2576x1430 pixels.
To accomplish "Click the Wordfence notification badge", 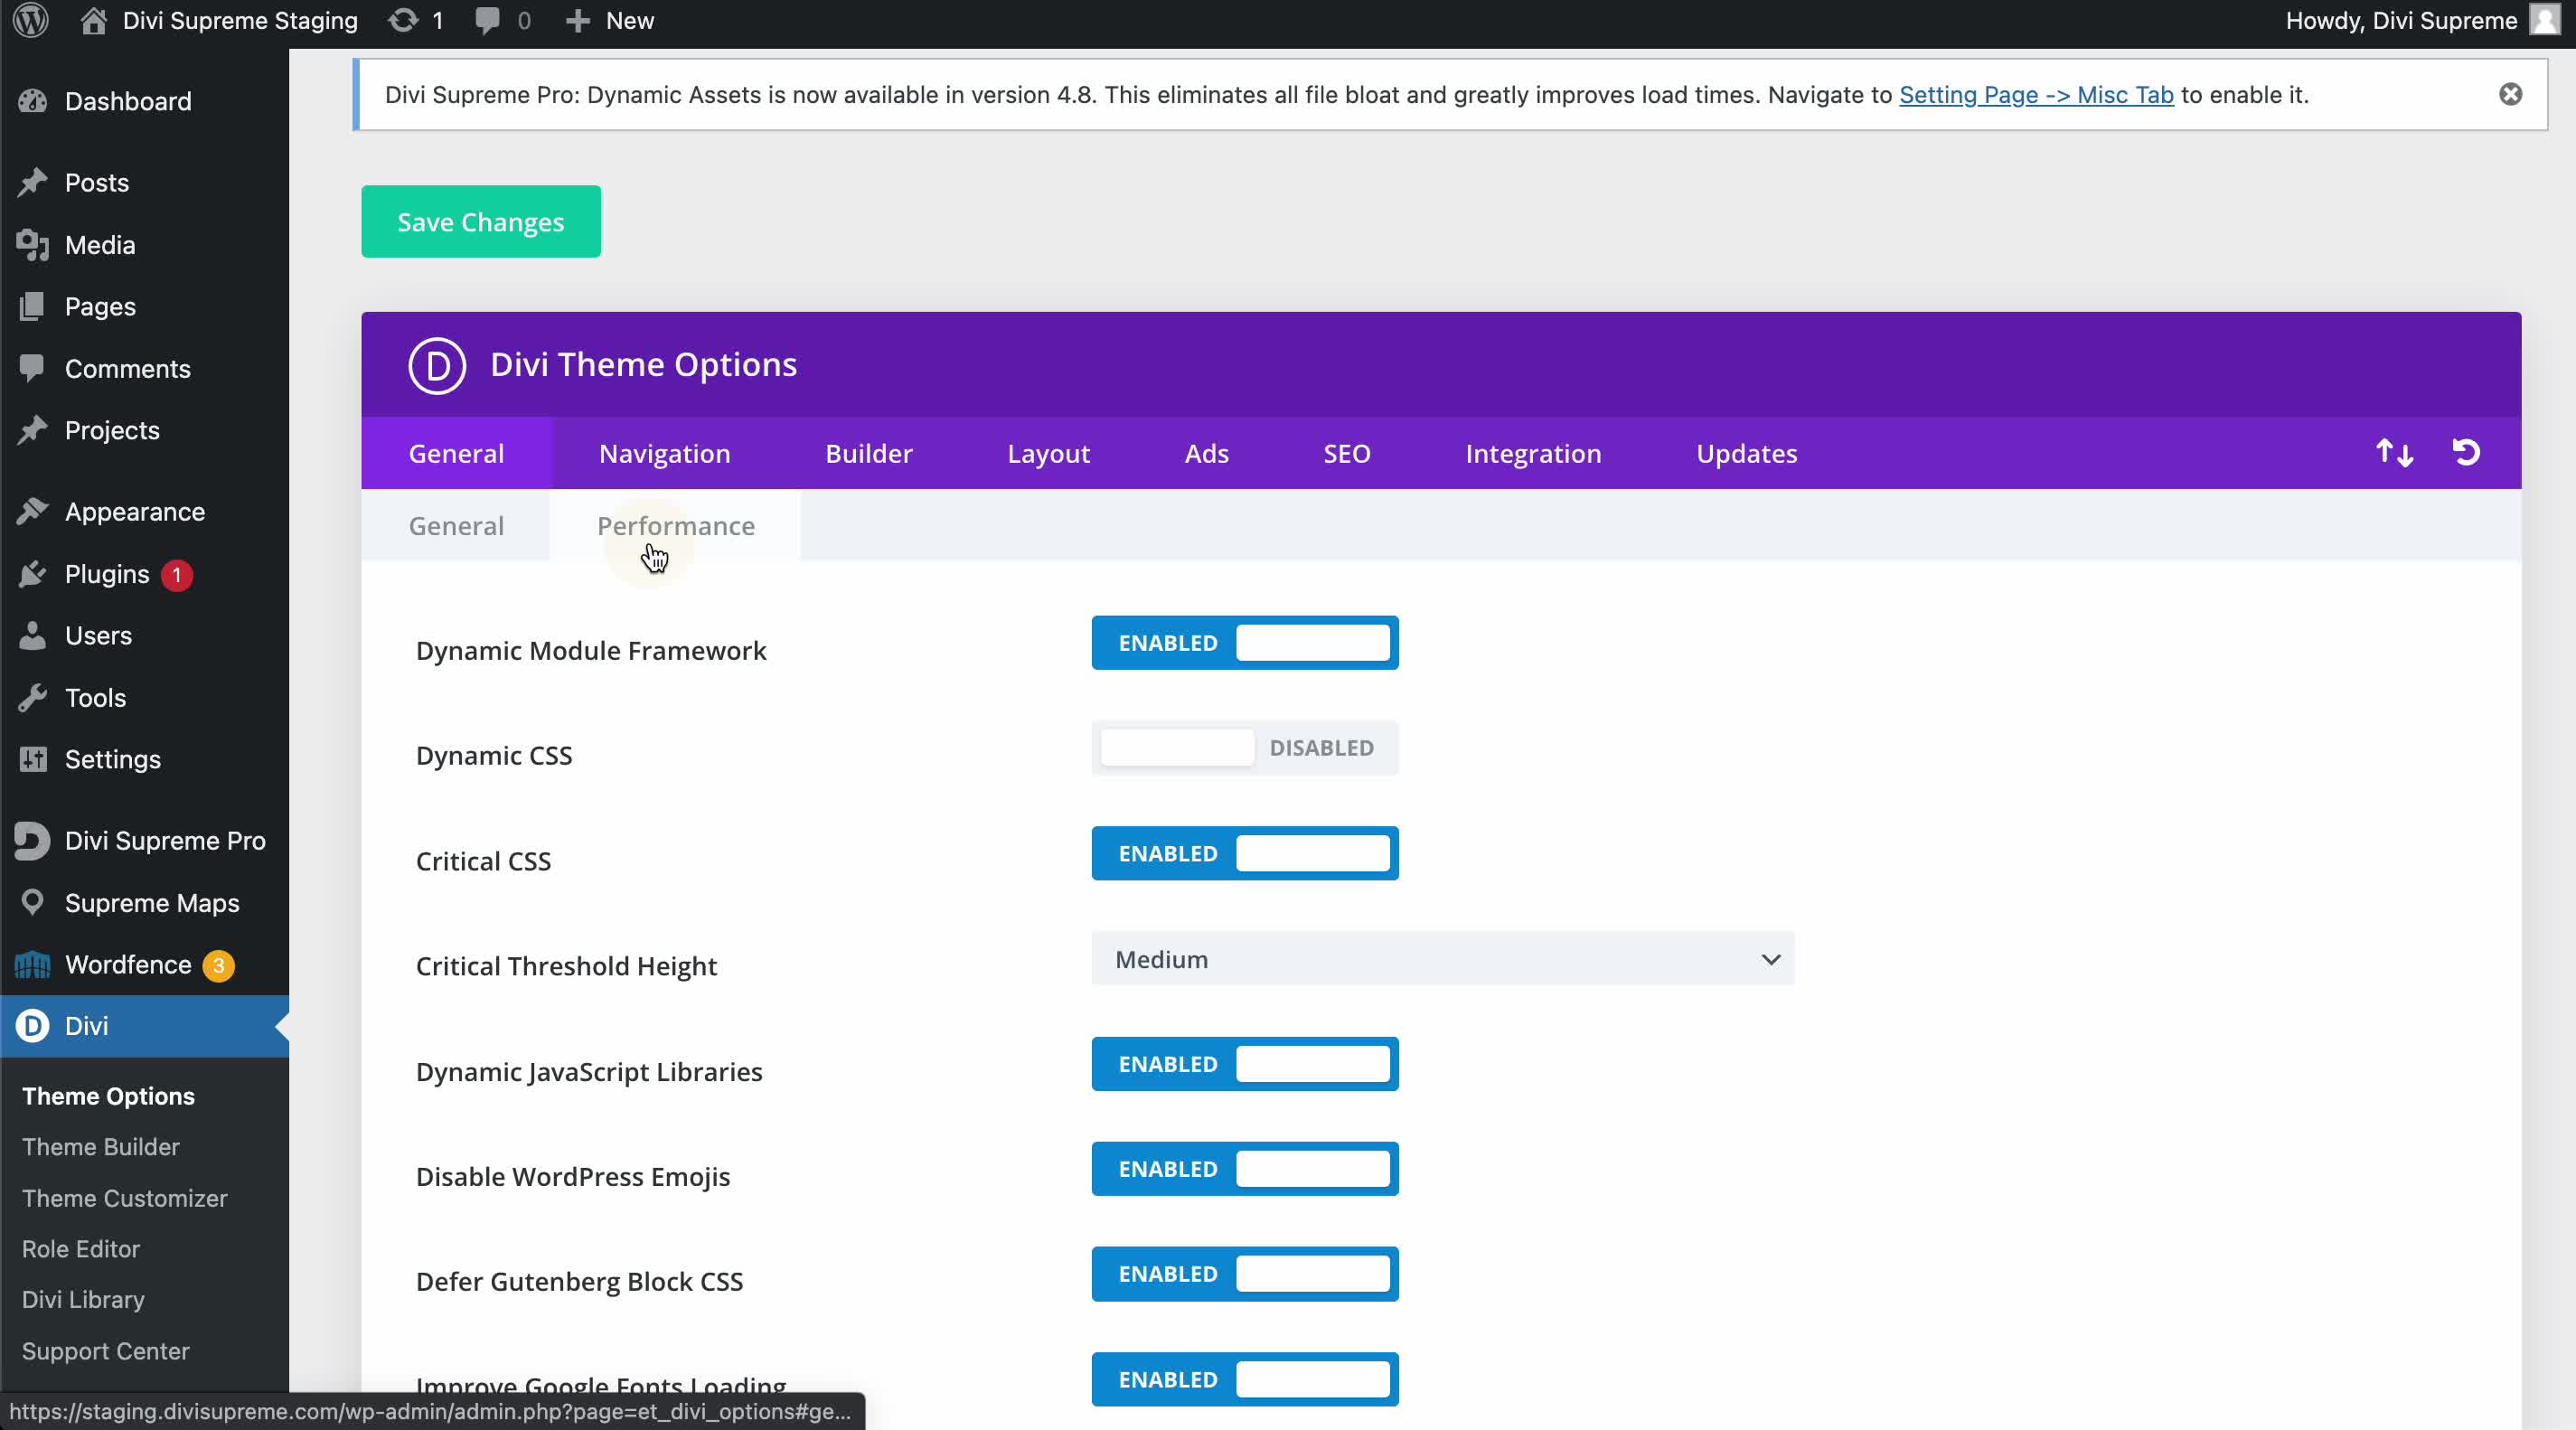I will (x=218, y=965).
